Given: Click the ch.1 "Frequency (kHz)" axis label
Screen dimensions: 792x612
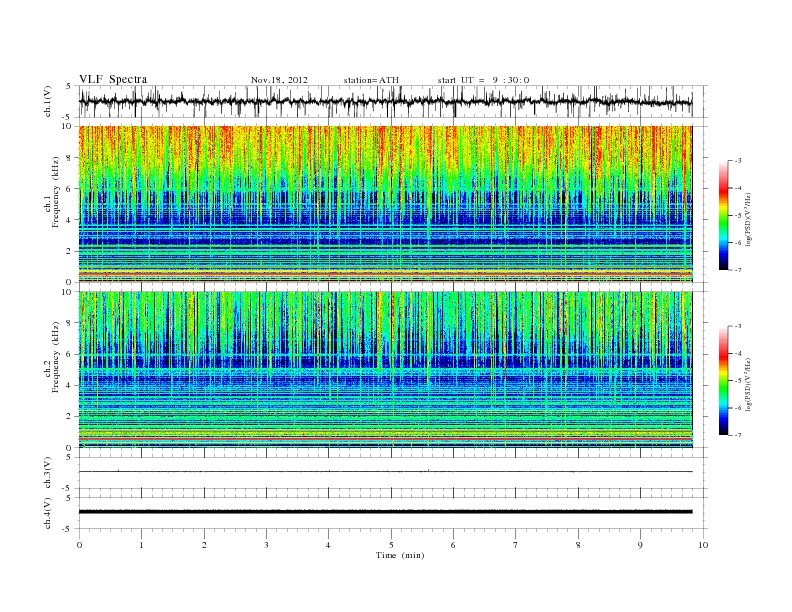Looking at the screenshot, I should [55, 192].
